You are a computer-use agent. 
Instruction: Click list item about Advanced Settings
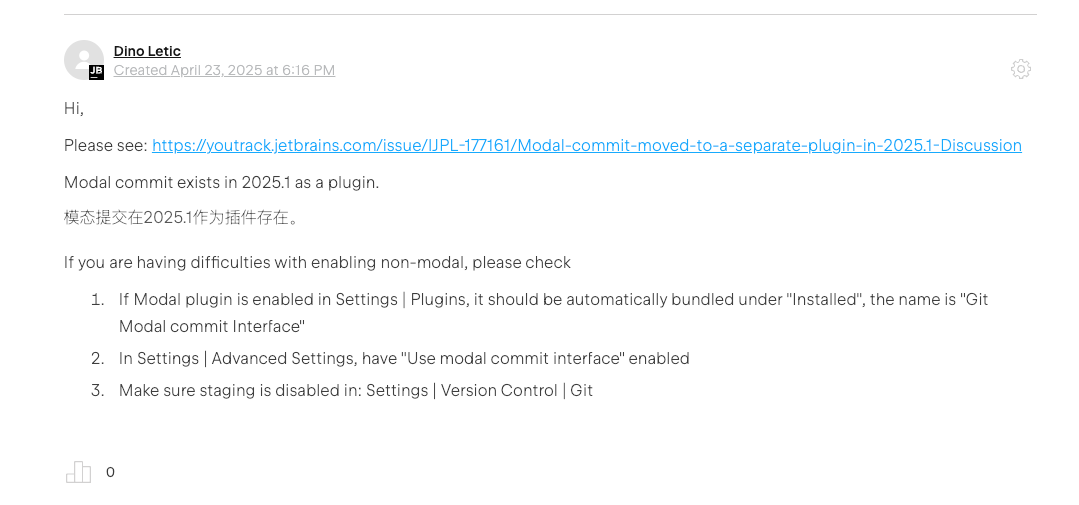tap(404, 358)
